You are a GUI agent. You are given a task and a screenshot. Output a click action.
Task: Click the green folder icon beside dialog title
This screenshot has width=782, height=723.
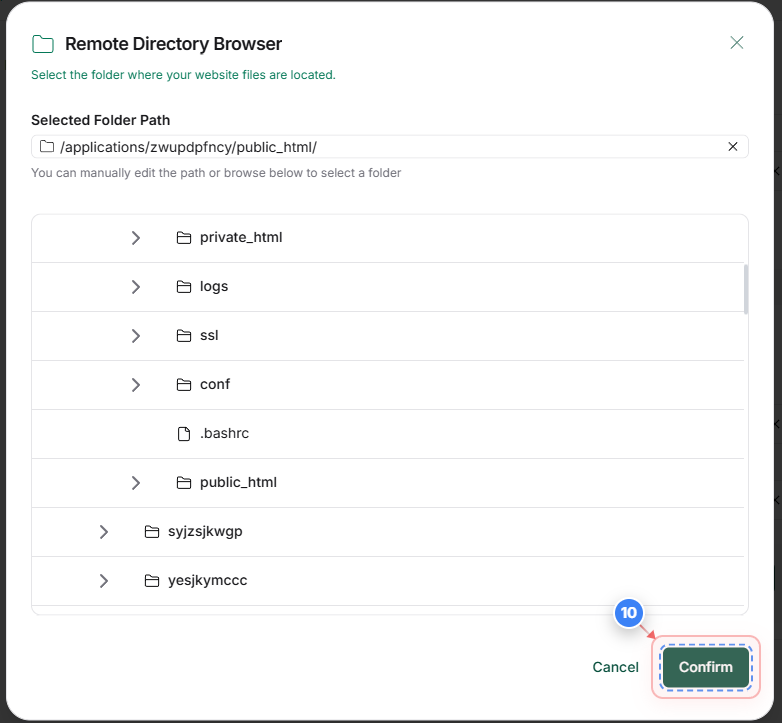[x=43, y=44]
